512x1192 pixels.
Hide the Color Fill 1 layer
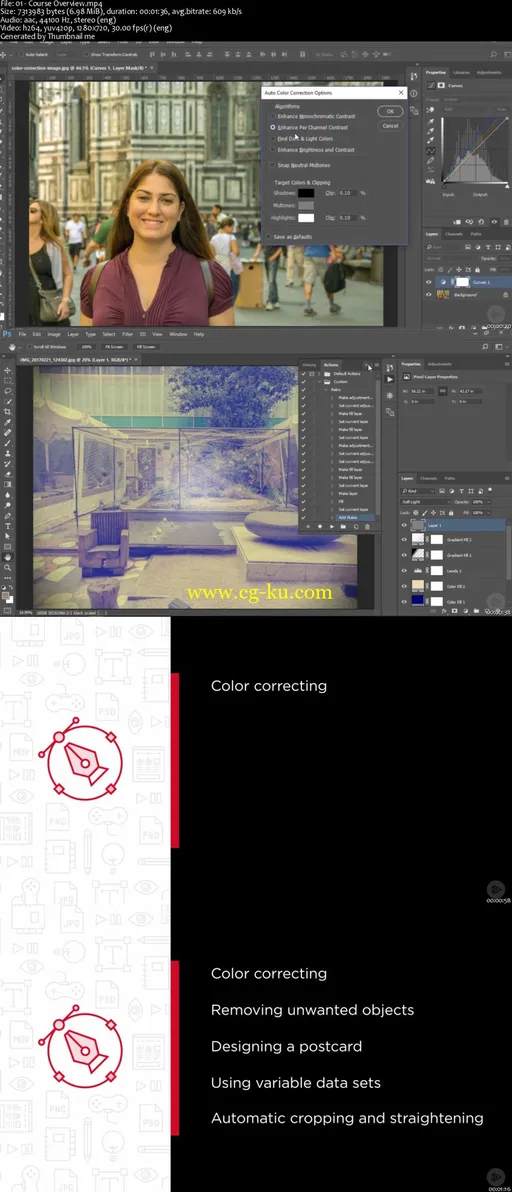point(404,602)
